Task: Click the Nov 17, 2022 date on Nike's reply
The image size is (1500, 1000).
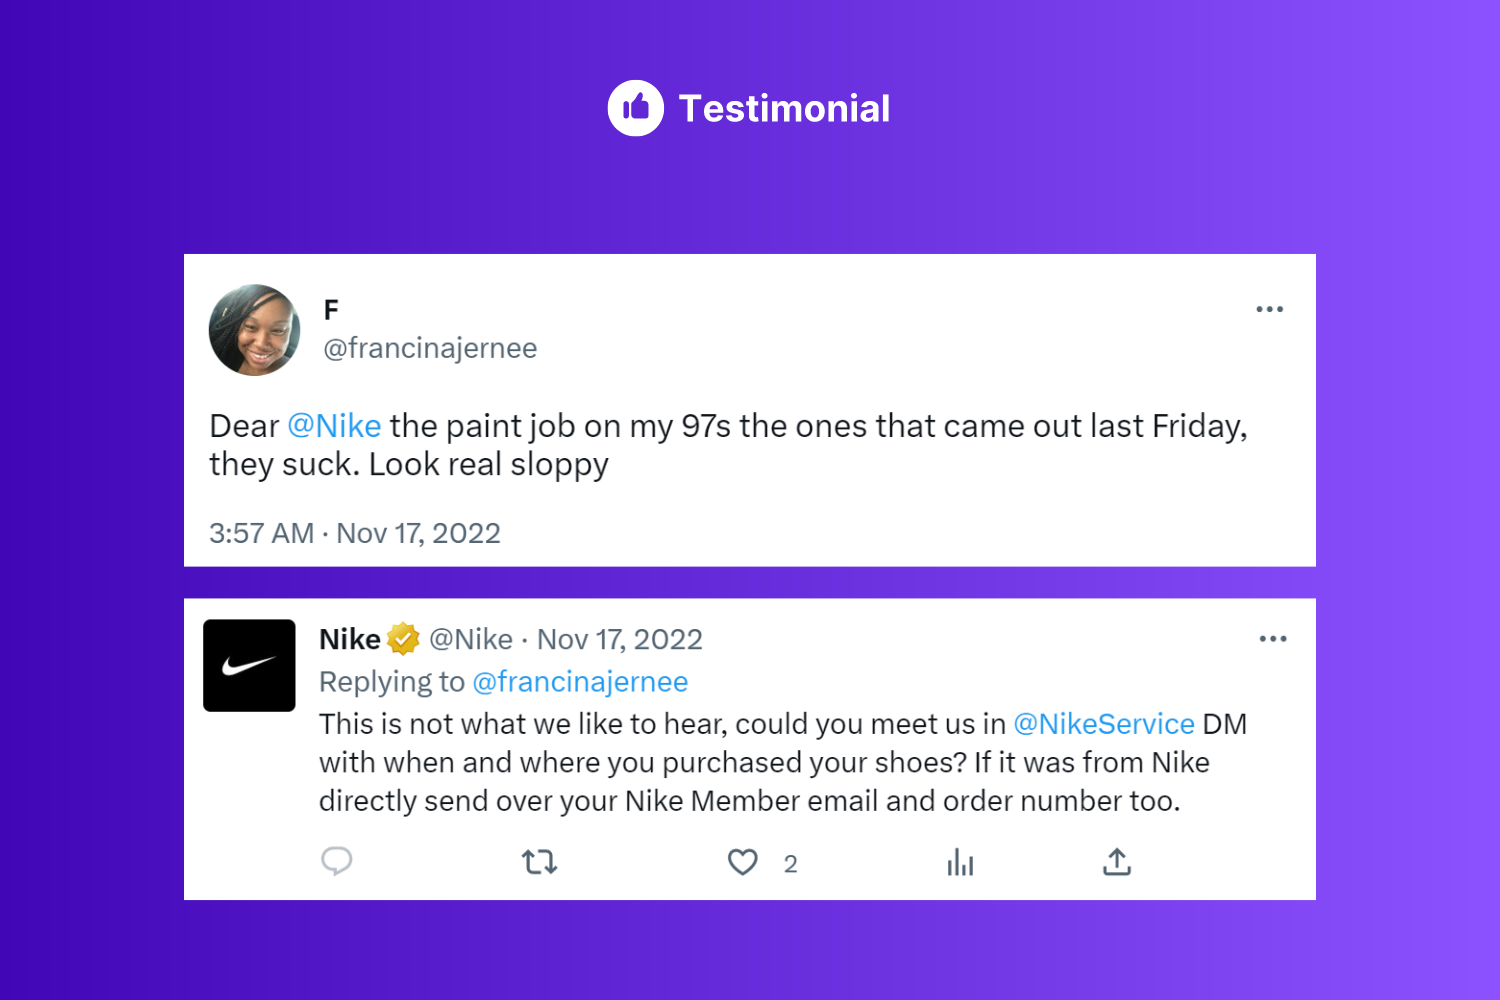Action: 620,639
